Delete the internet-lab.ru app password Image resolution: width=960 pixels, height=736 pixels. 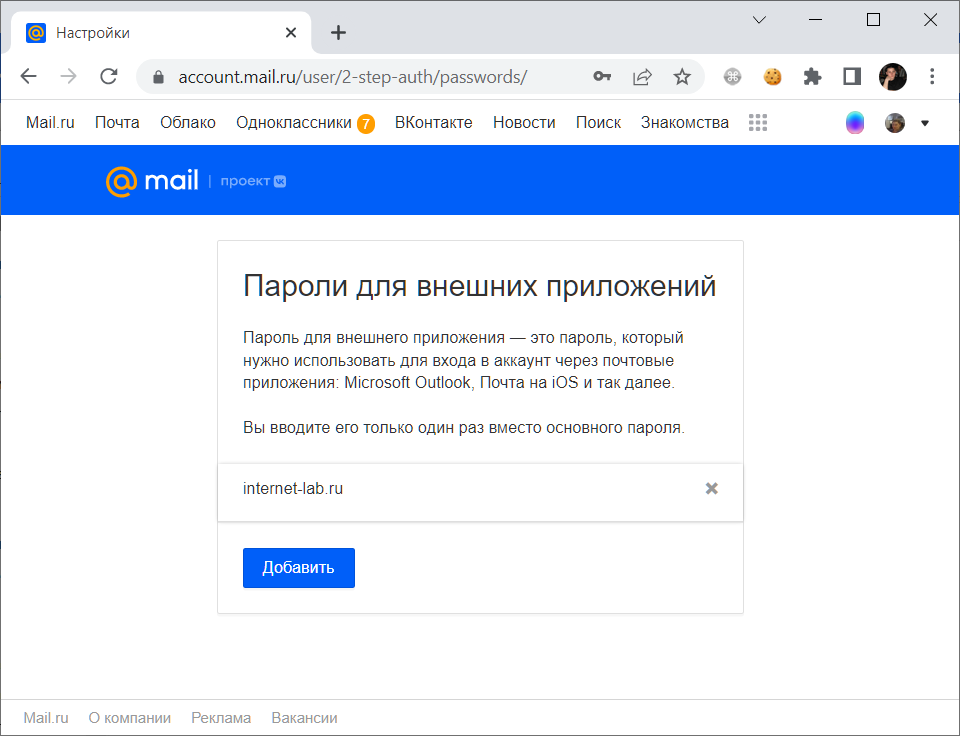[x=711, y=488]
